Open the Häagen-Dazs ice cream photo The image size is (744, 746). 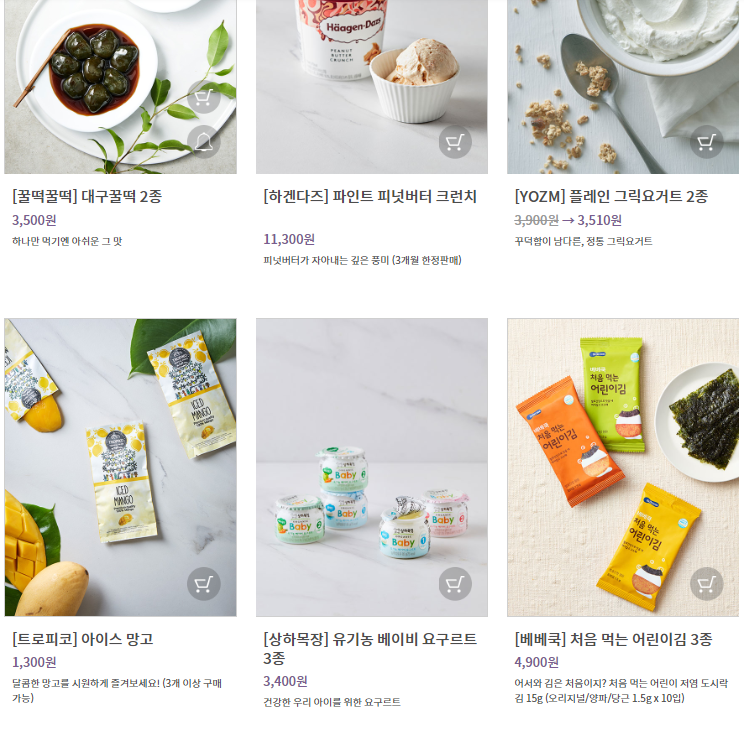point(372,87)
